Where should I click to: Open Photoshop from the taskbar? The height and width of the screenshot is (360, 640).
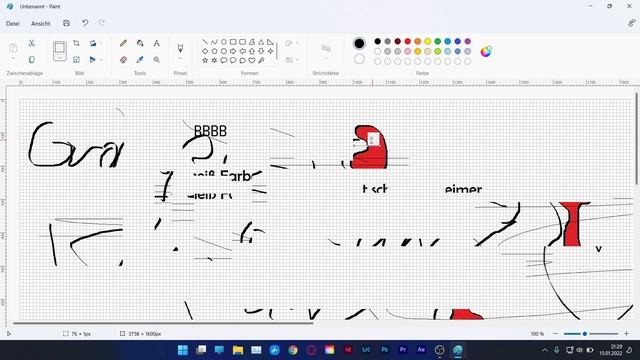[x=384, y=350]
